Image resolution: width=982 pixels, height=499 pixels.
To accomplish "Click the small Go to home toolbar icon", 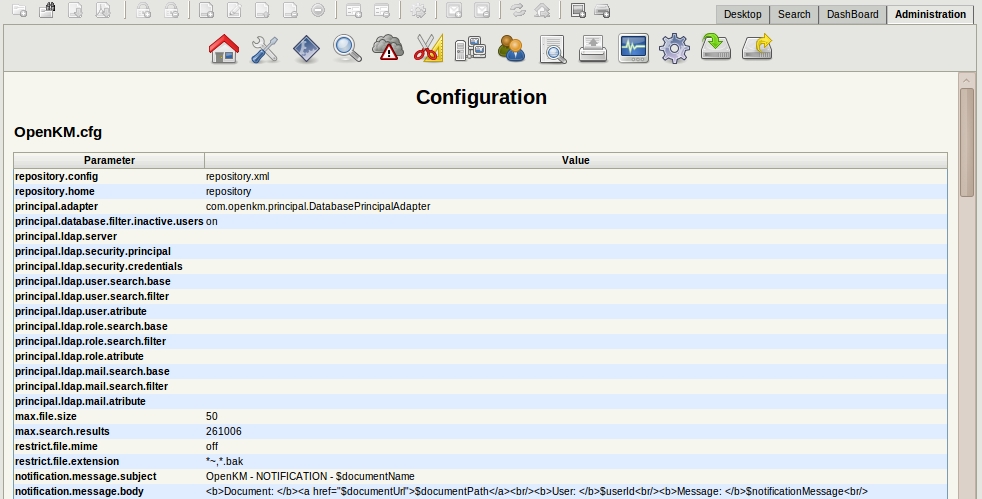I will 542,10.
